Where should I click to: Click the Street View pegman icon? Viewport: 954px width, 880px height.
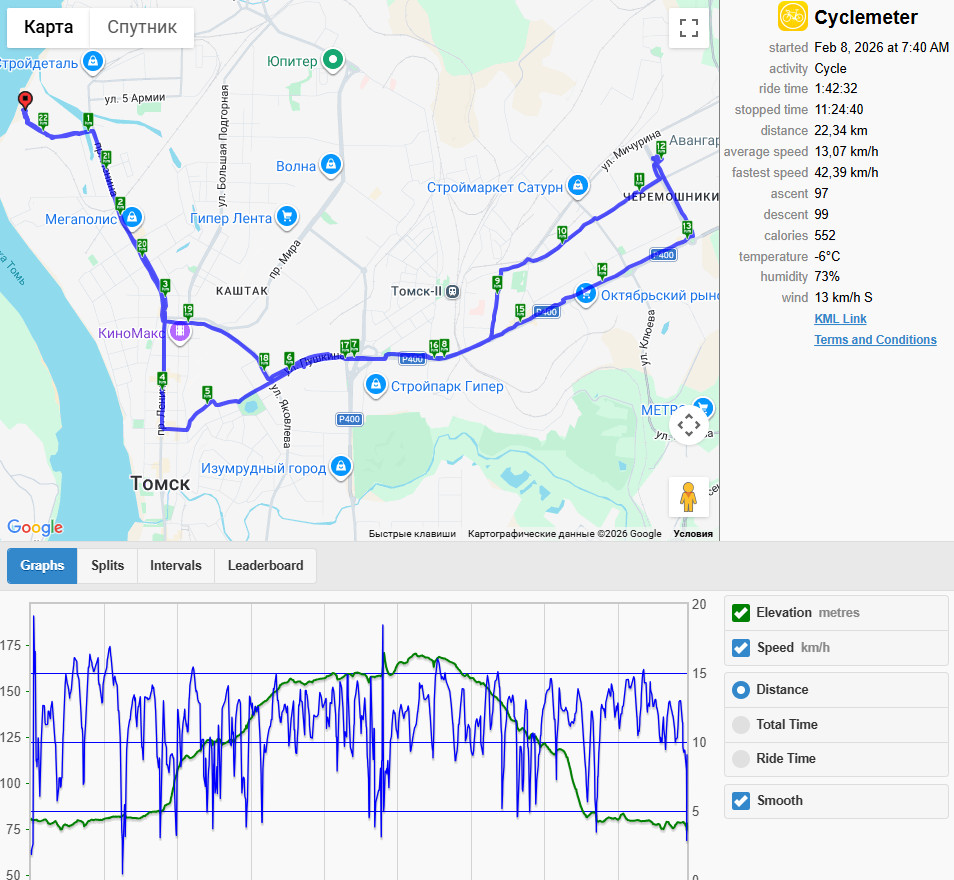pos(688,497)
